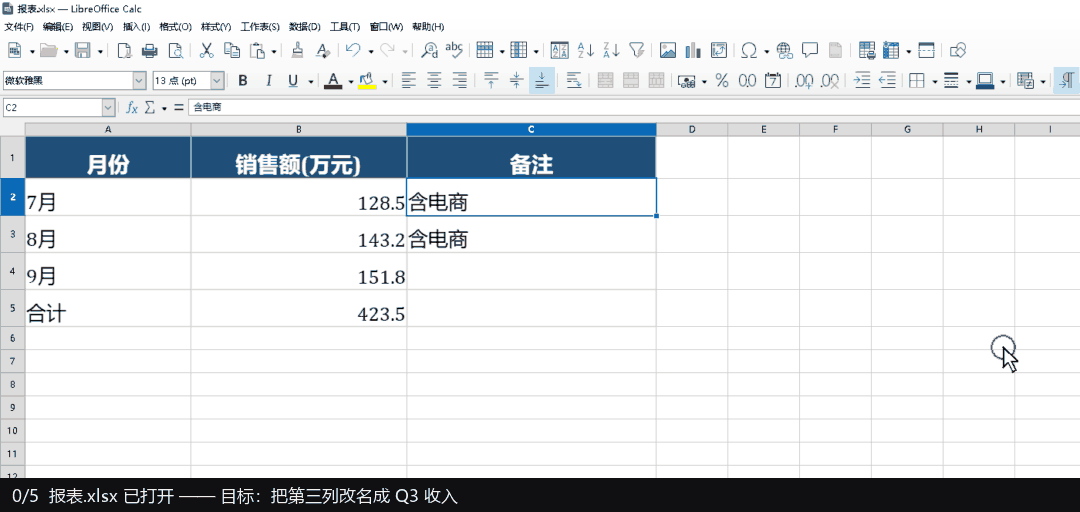Open Print Preview from toolbar
Image resolution: width=1080 pixels, height=512 pixels.
pyautogui.click(x=176, y=50)
